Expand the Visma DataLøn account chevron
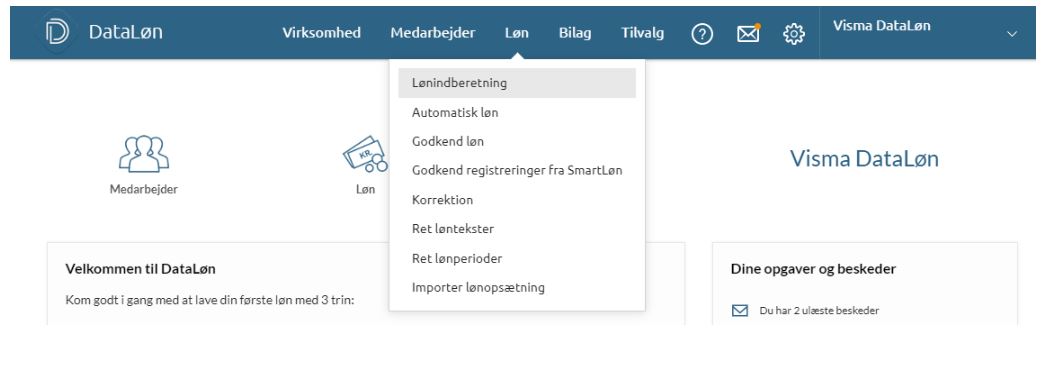The height and width of the screenshot is (368, 1047). click(x=1012, y=34)
